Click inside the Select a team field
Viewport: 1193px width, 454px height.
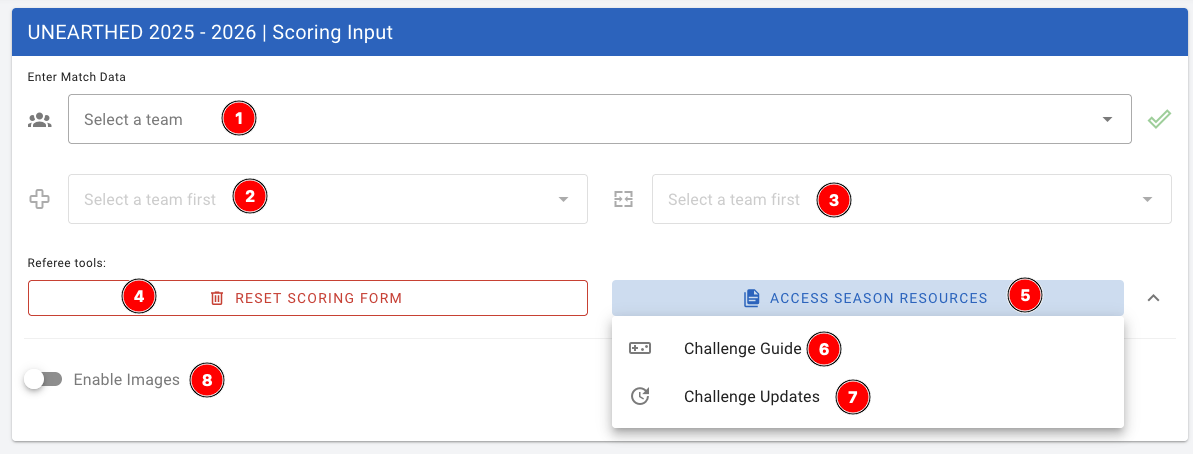tap(600, 120)
